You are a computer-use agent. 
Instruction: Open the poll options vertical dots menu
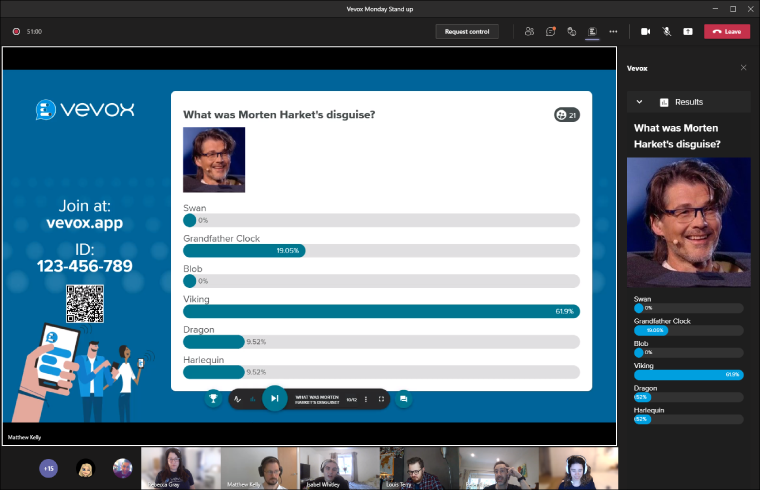point(366,399)
